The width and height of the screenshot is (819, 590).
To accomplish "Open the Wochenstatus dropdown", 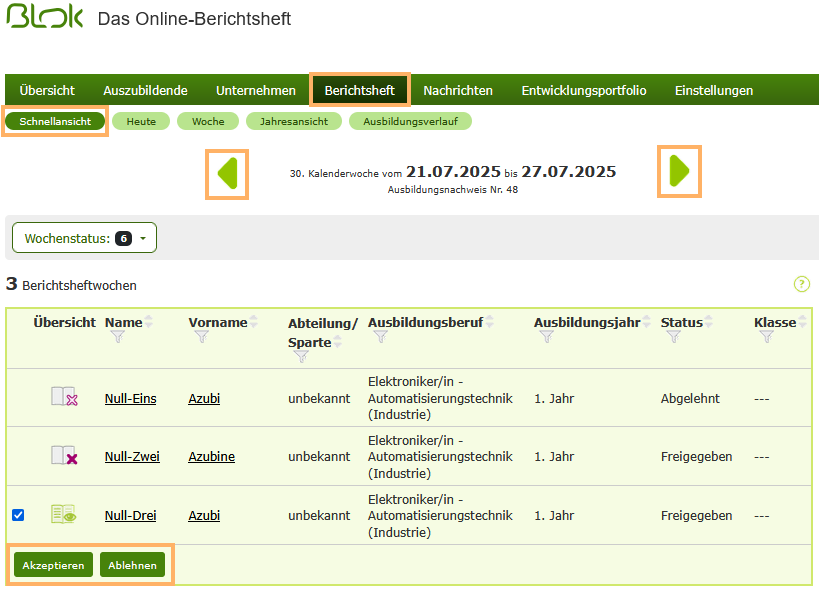I will click(x=84, y=237).
